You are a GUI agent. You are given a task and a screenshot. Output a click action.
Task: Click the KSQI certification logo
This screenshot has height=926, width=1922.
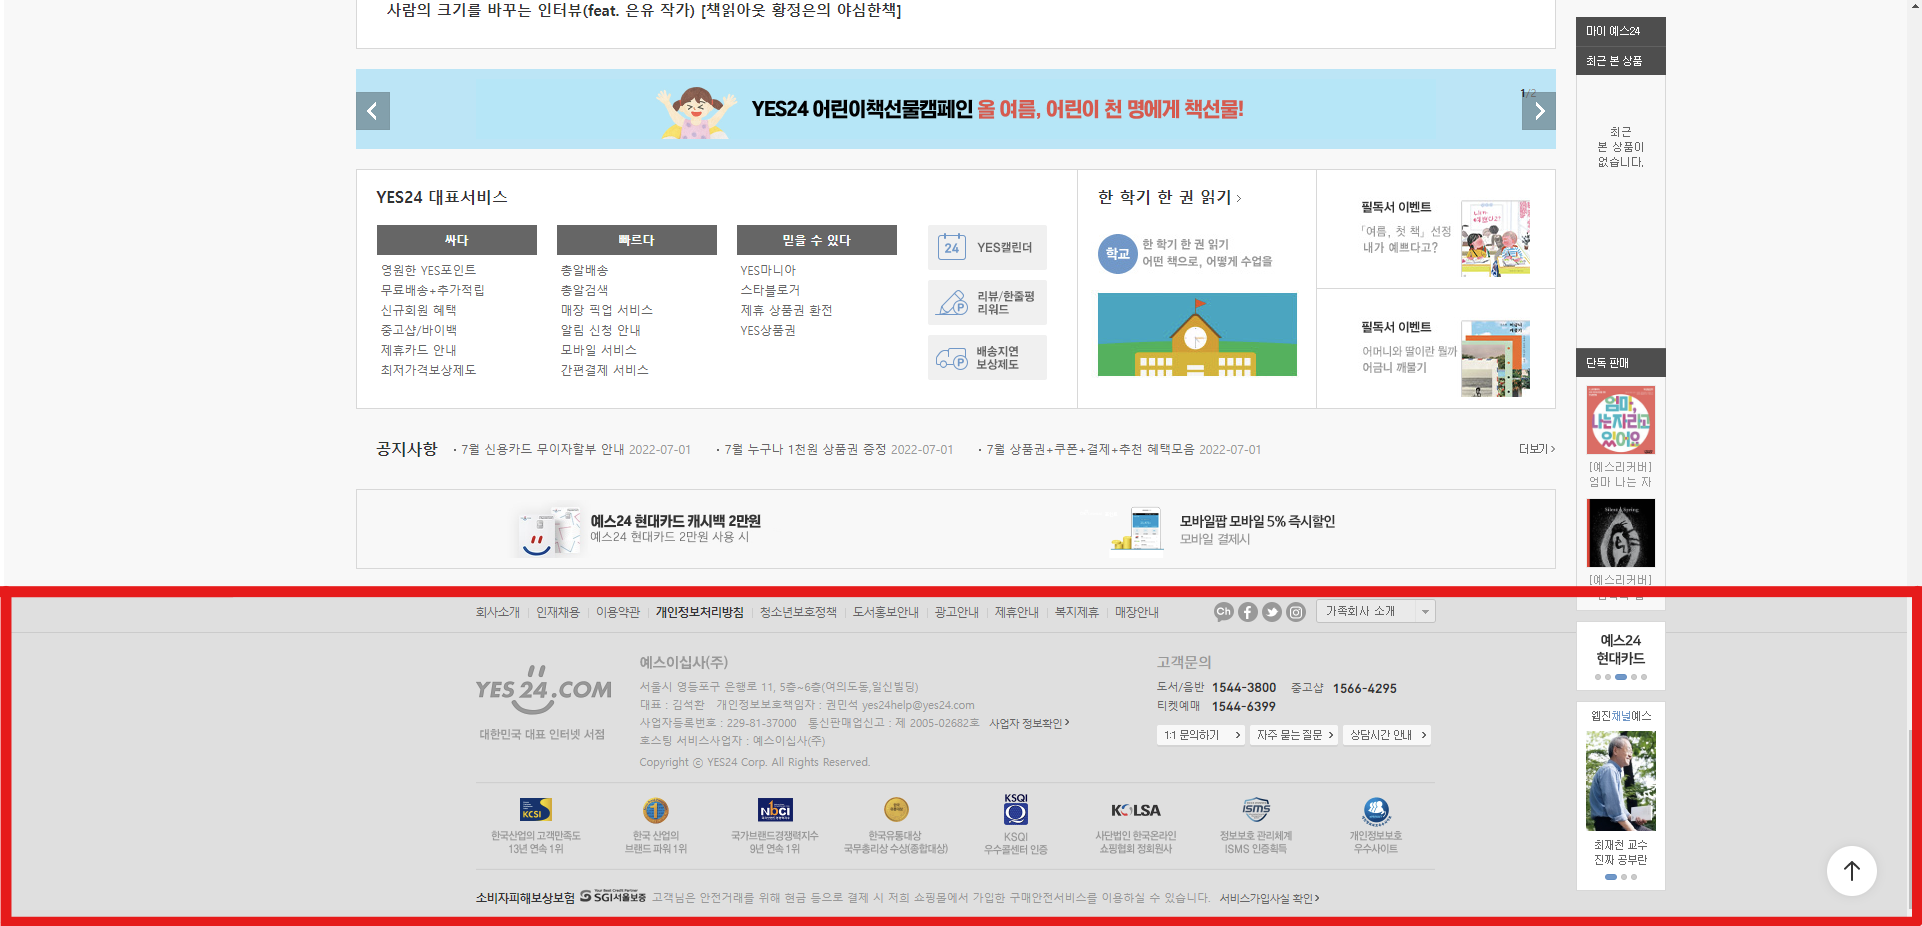[x=1016, y=809]
